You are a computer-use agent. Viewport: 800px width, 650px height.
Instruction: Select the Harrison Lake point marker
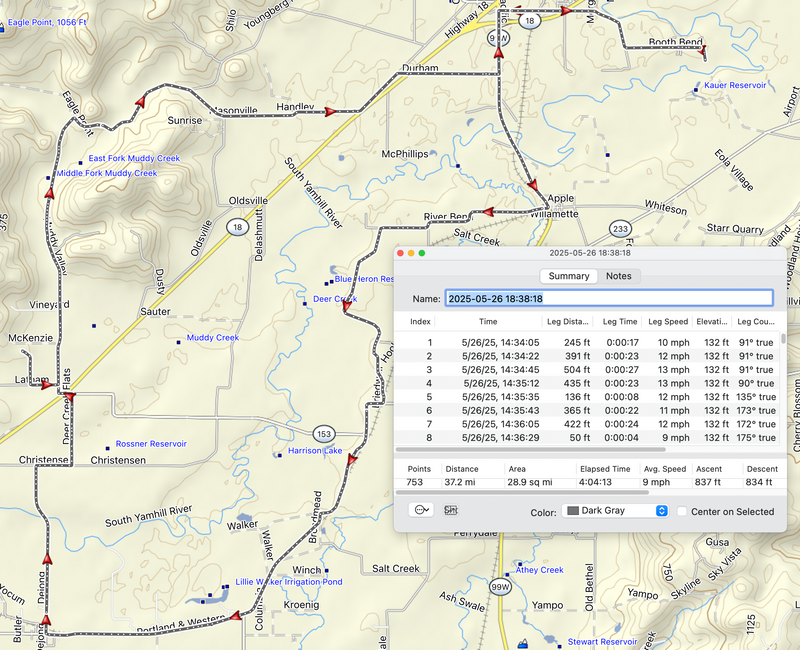coord(280,455)
